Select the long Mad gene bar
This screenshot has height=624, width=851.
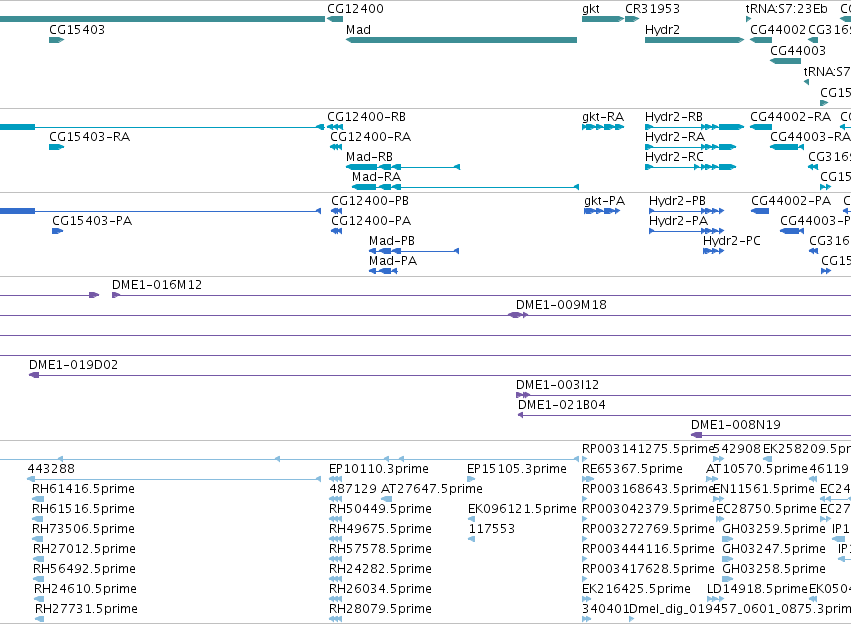click(461, 40)
